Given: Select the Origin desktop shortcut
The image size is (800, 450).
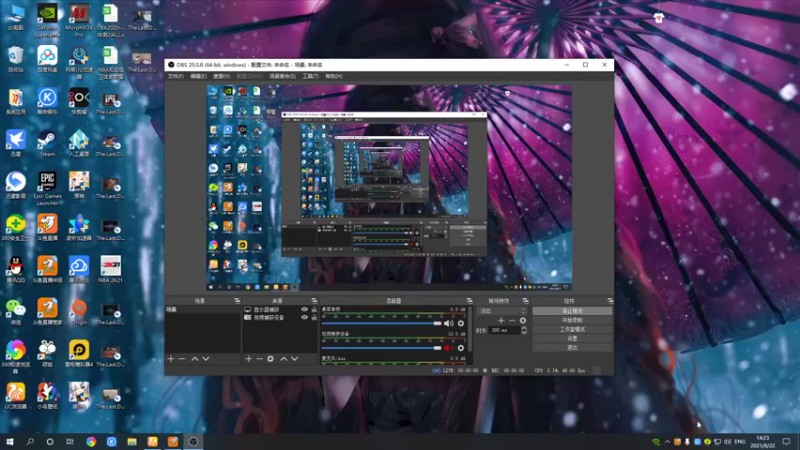Looking at the screenshot, I should pyautogui.click(x=79, y=312).
